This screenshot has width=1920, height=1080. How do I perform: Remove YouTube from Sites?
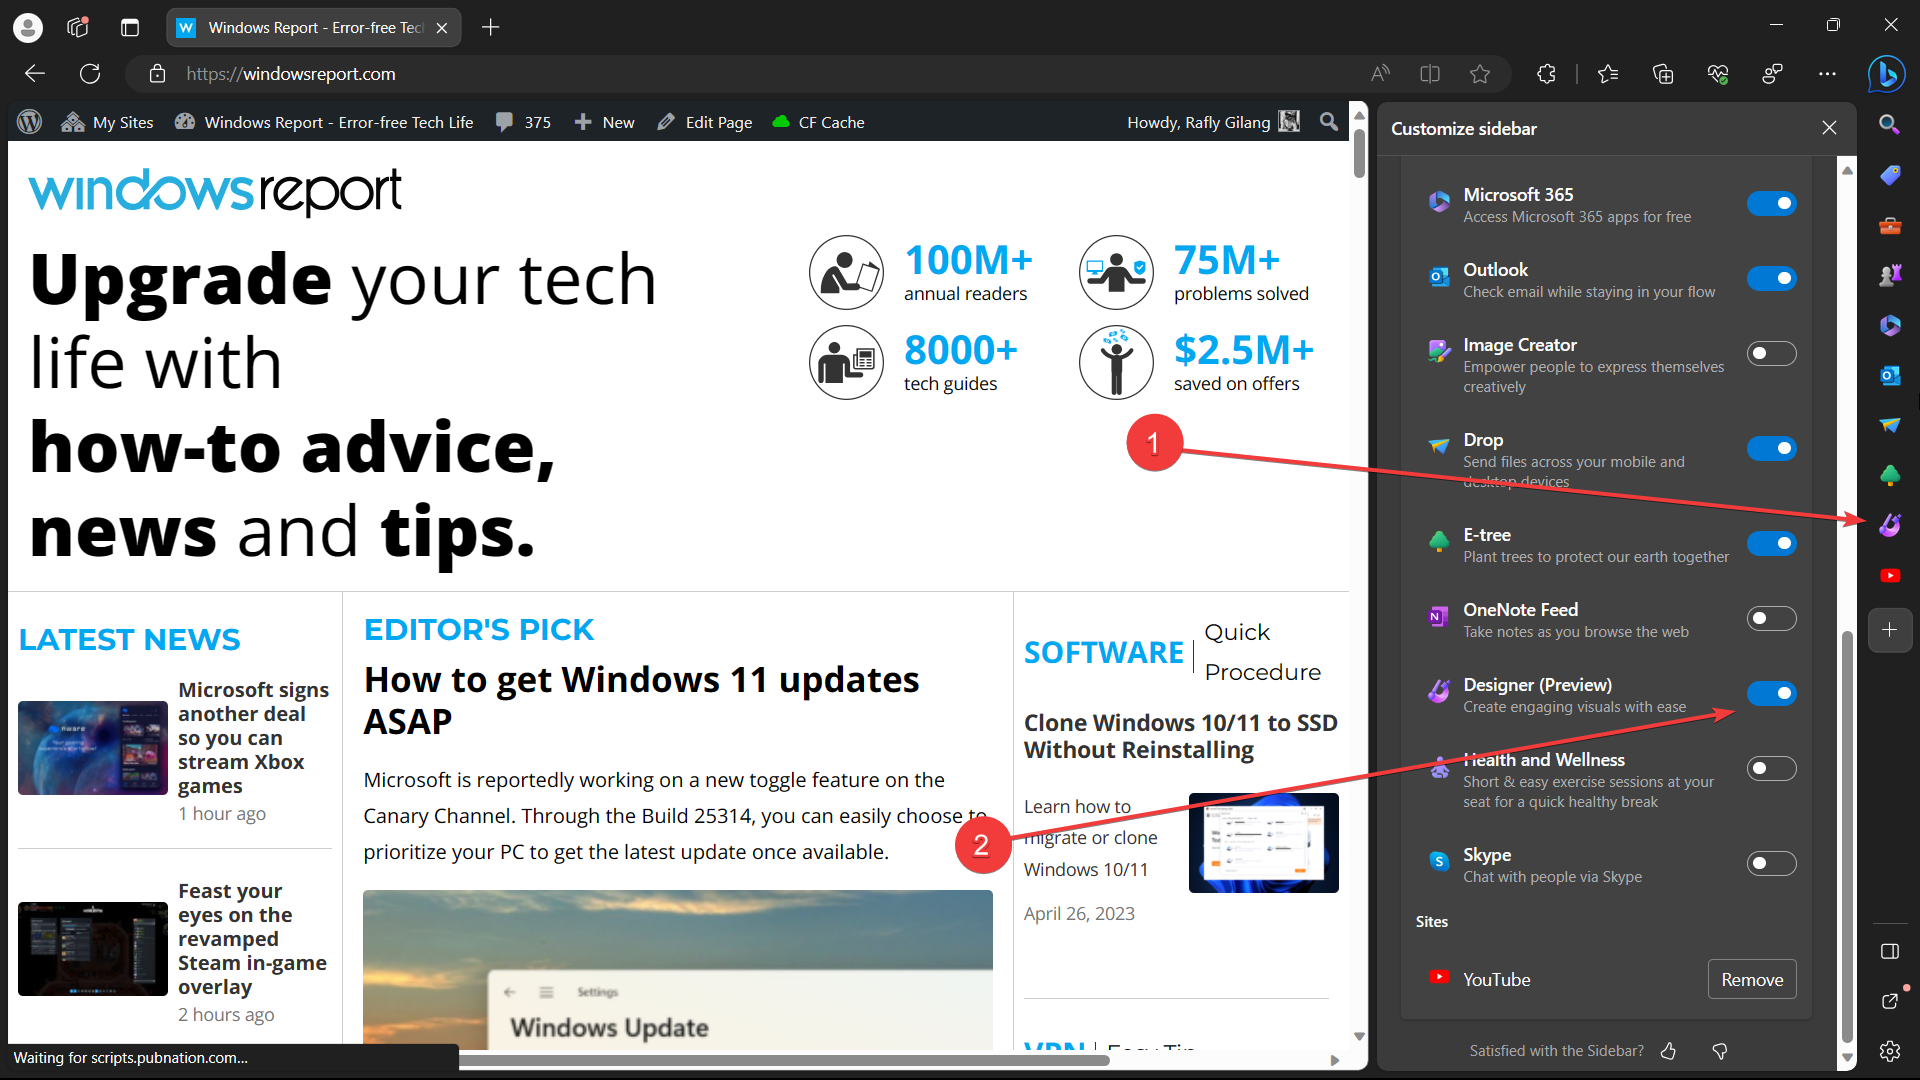click(x=1751, y=979)
